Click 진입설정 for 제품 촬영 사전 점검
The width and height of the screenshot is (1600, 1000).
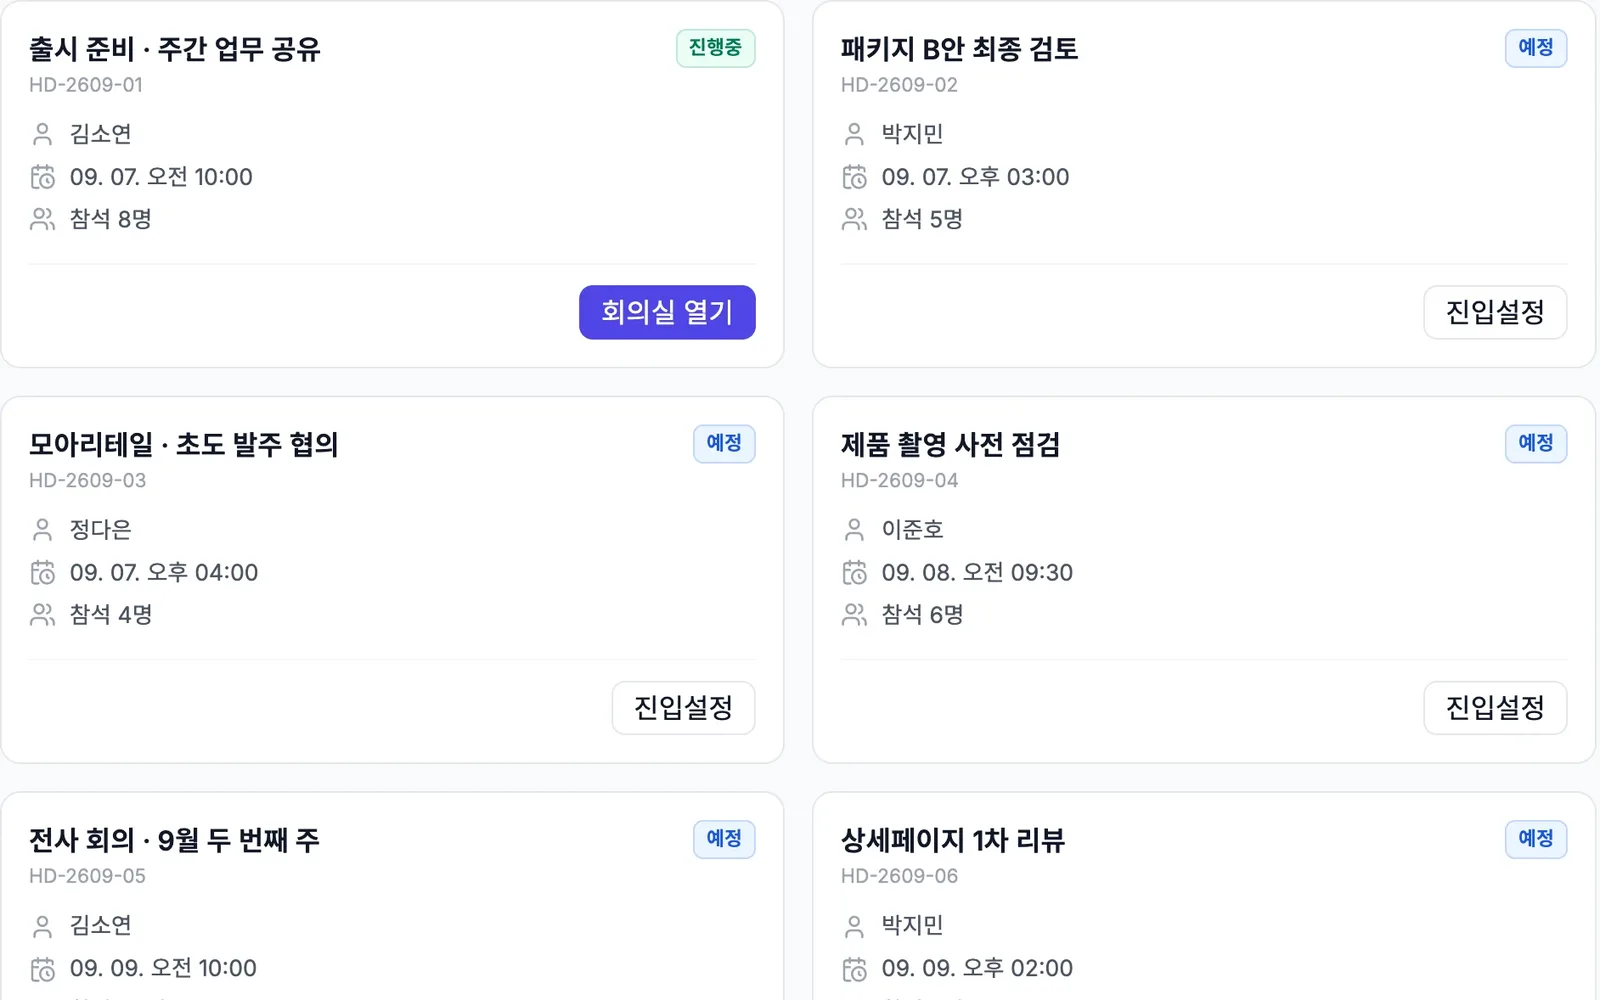1495,708
